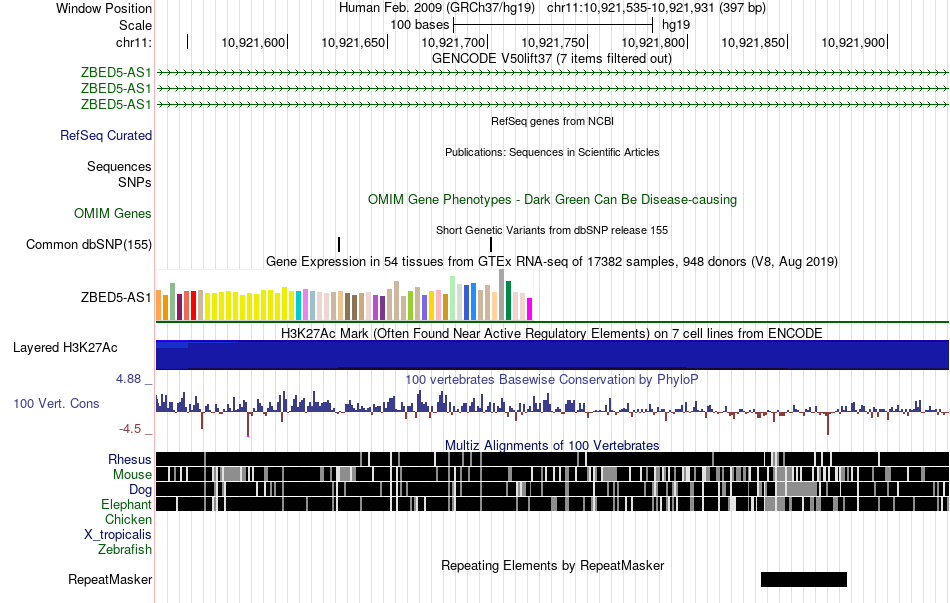Click the second ZBED5-AS1 GENCODE transcript label
Viewport: 950px width, 603px height.
pos(116,88)
